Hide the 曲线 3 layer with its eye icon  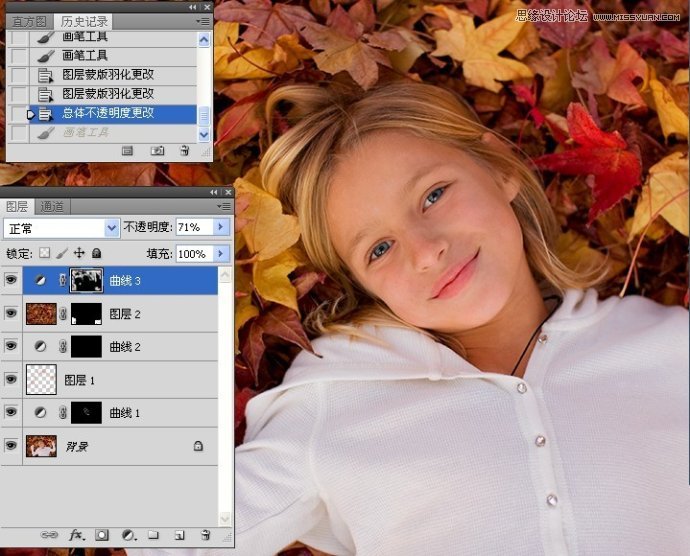12,281
